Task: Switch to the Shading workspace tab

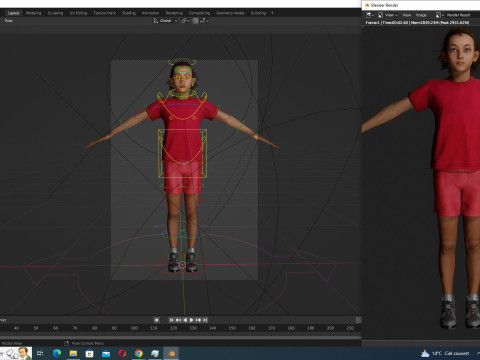Action: point(129,13)
